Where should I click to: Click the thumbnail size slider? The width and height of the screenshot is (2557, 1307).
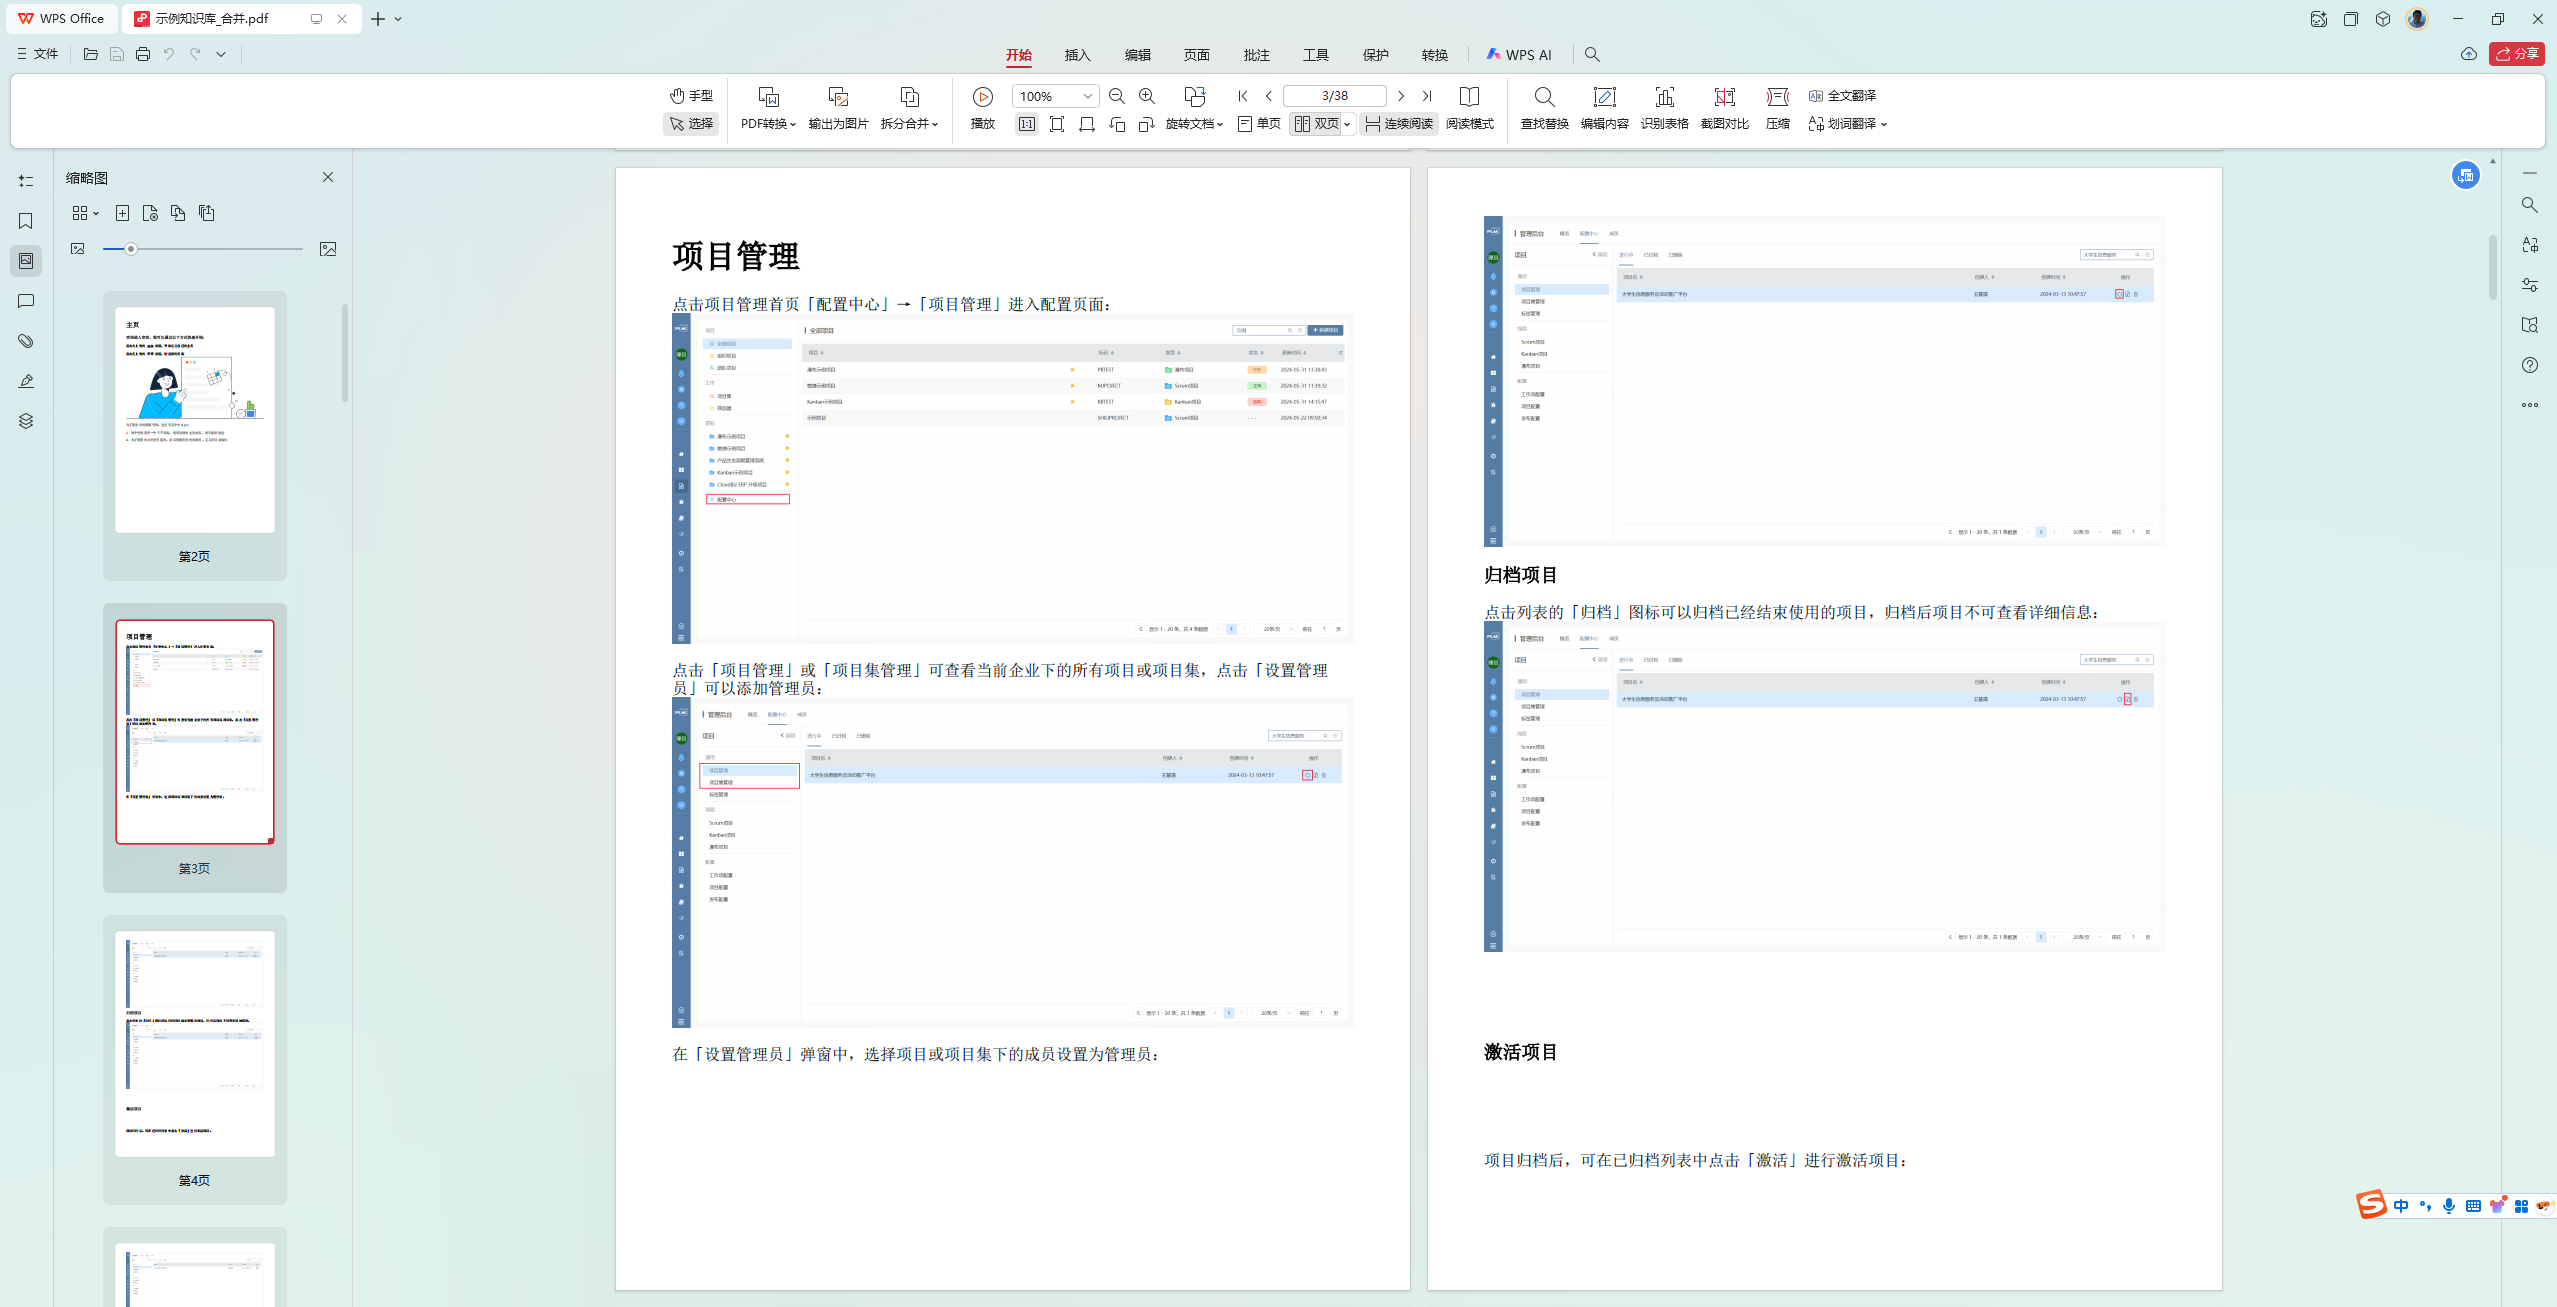click(131, 249)
